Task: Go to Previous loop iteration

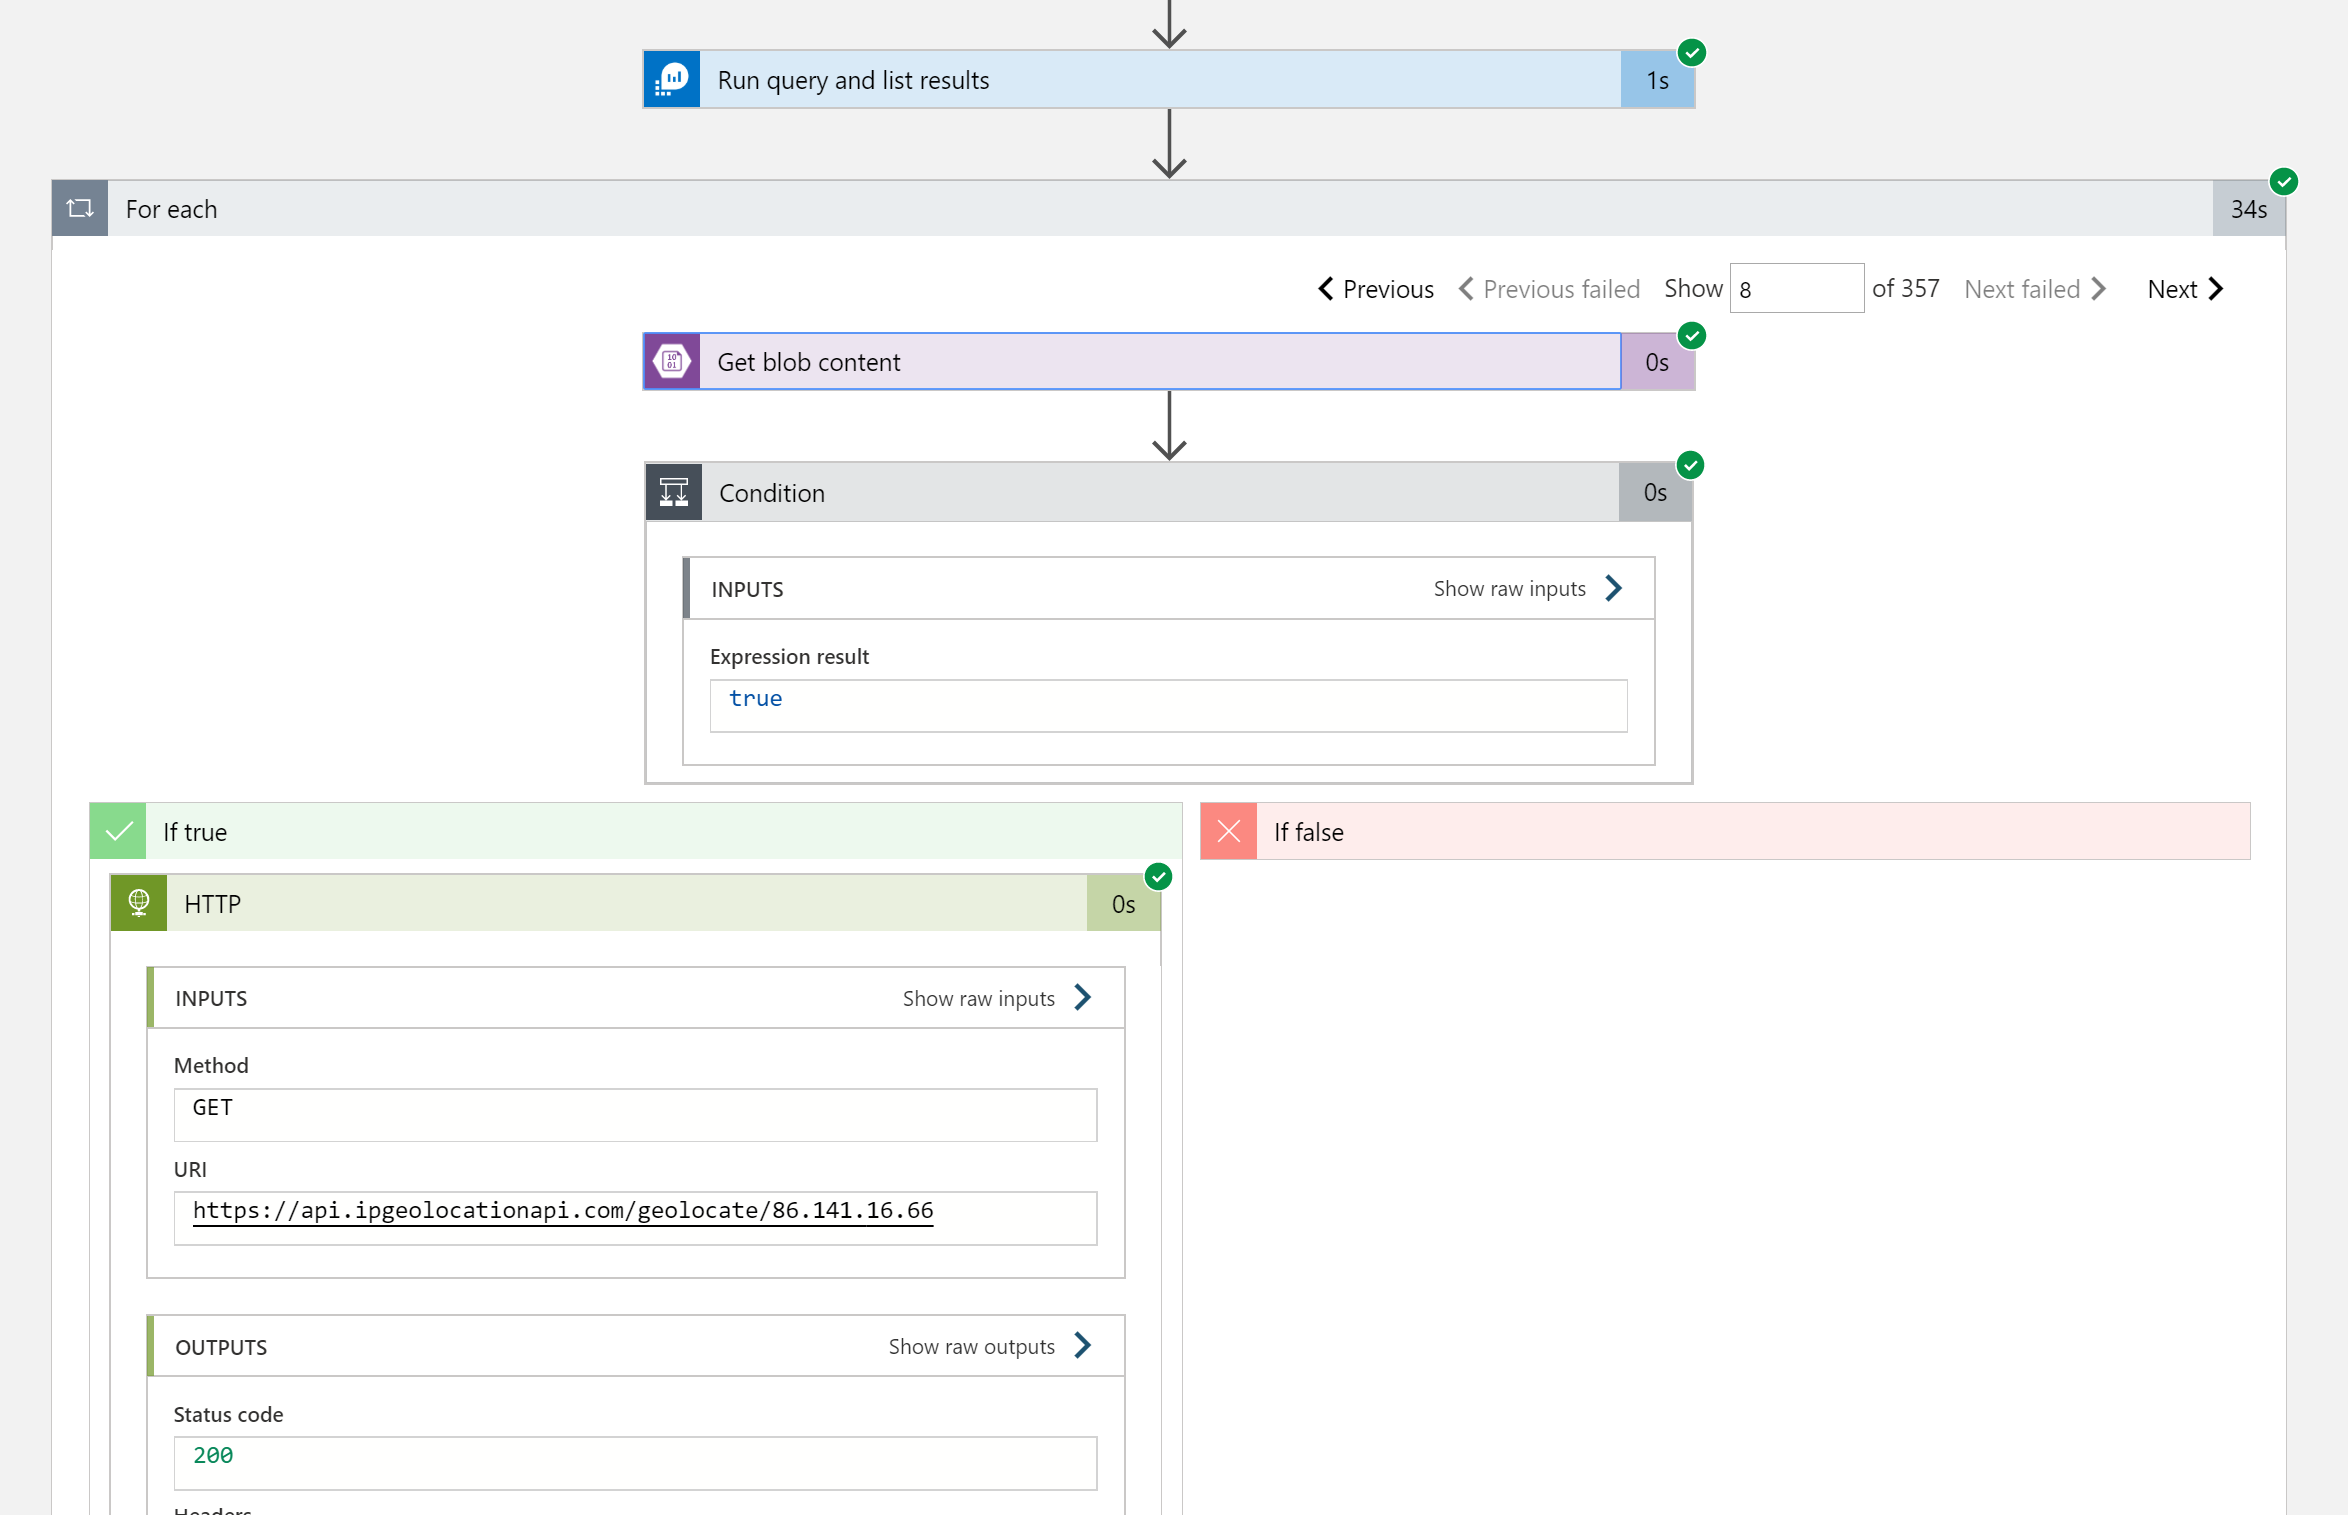Action: (1376, 289)
